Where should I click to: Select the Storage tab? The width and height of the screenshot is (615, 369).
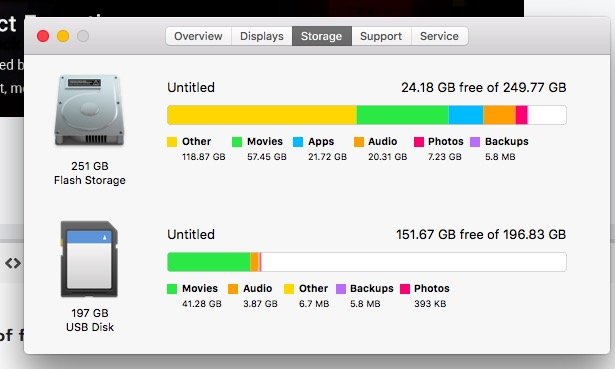(x=322, y=36)
